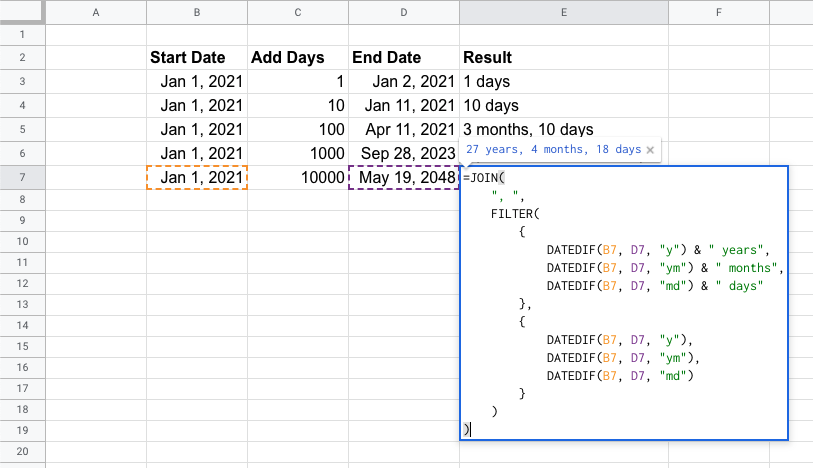813x468 pixels.
Task: Select the May 19, 2048 end date cell
Action: pos(403,178)
